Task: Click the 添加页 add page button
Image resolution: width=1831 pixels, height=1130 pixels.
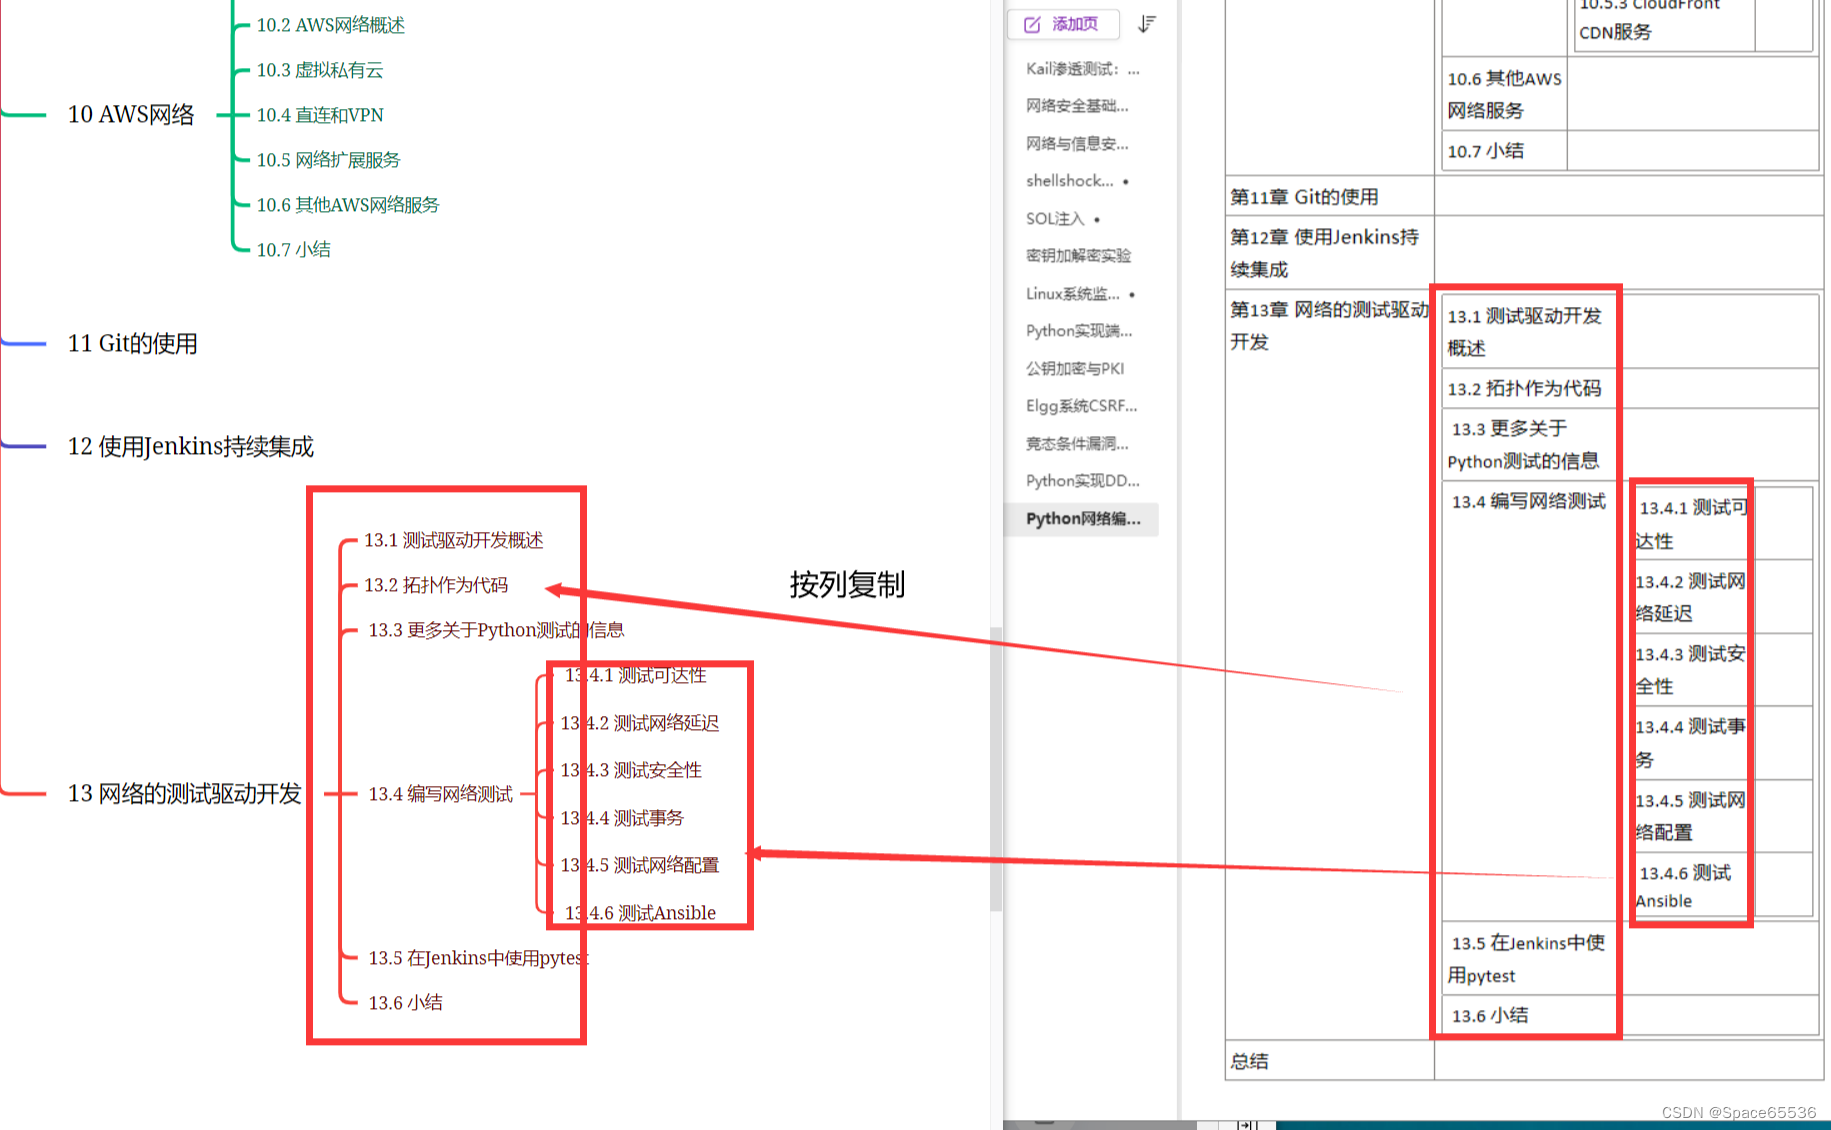Action: 1062,24
